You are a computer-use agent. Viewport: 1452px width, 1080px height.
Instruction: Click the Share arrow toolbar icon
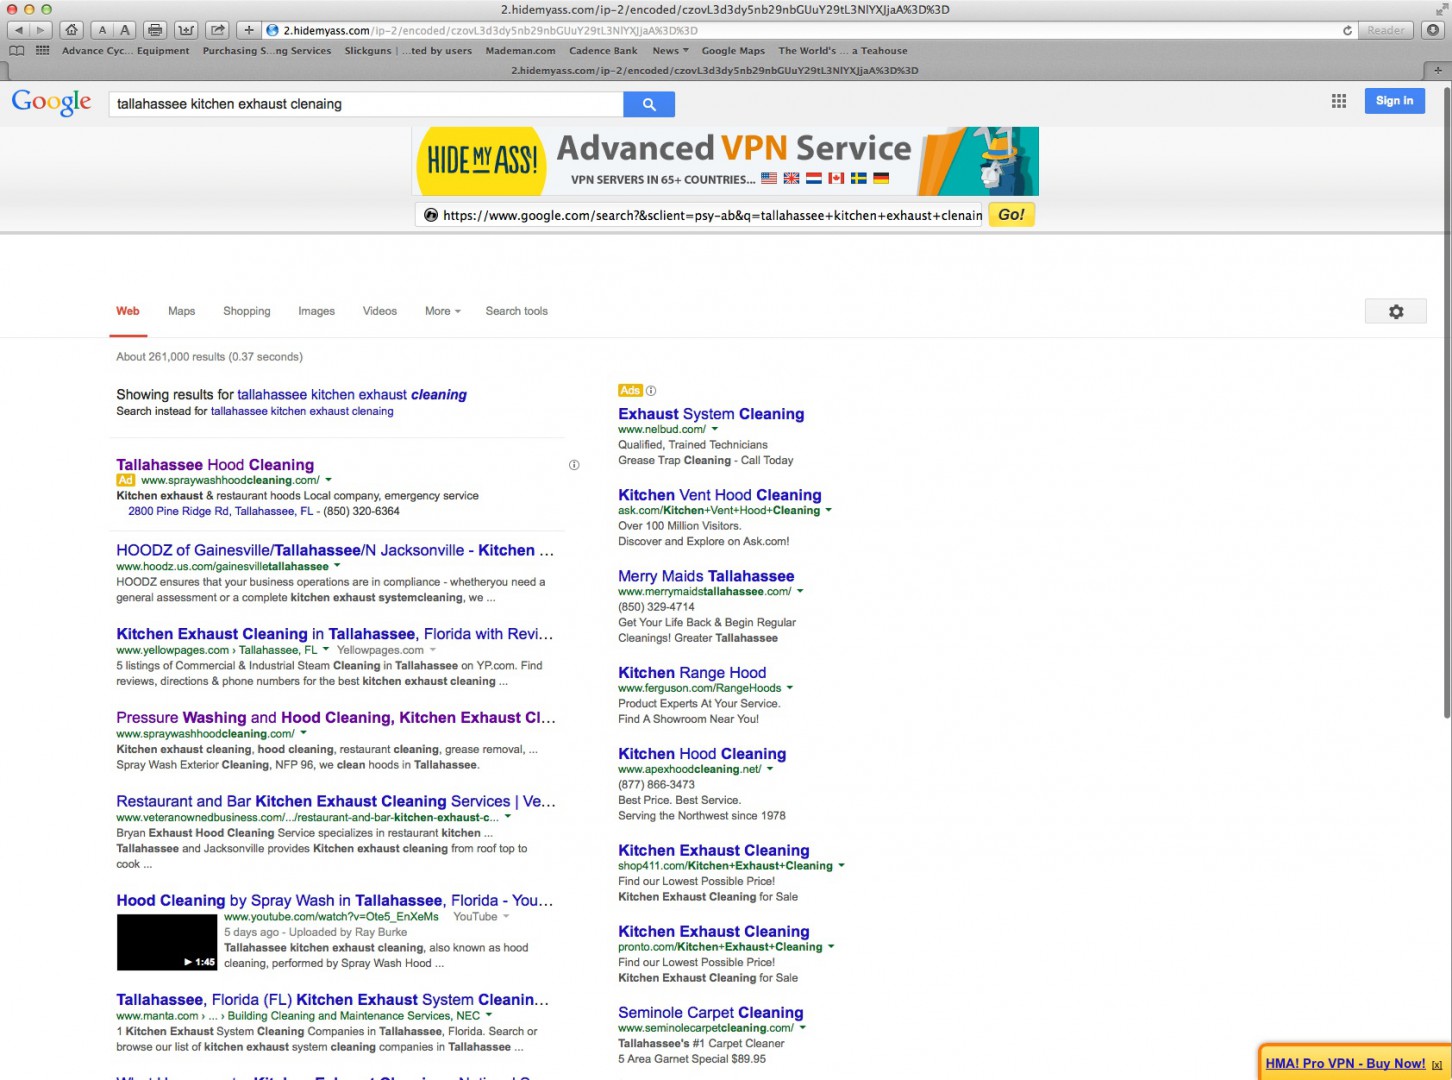(x=218, y=30)
